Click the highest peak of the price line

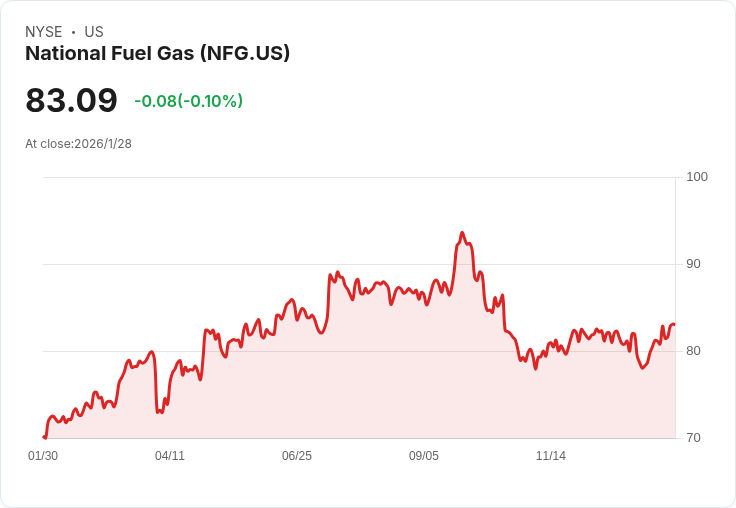[x=462, y=233]
